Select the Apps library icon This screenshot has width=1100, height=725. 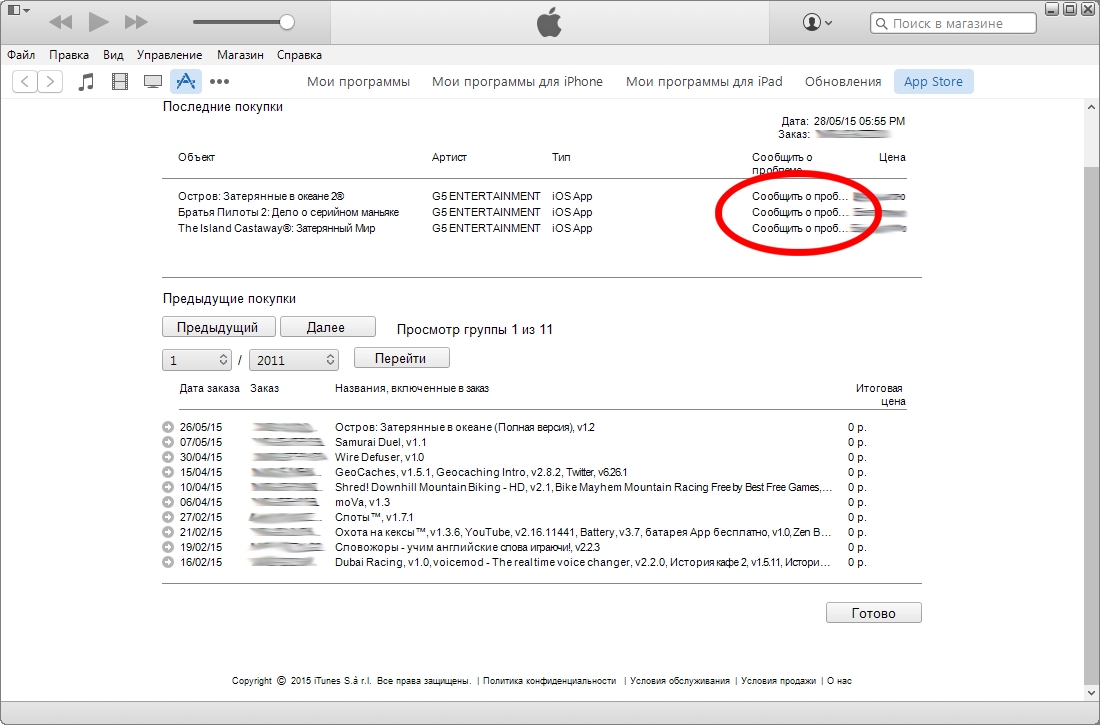186,81
